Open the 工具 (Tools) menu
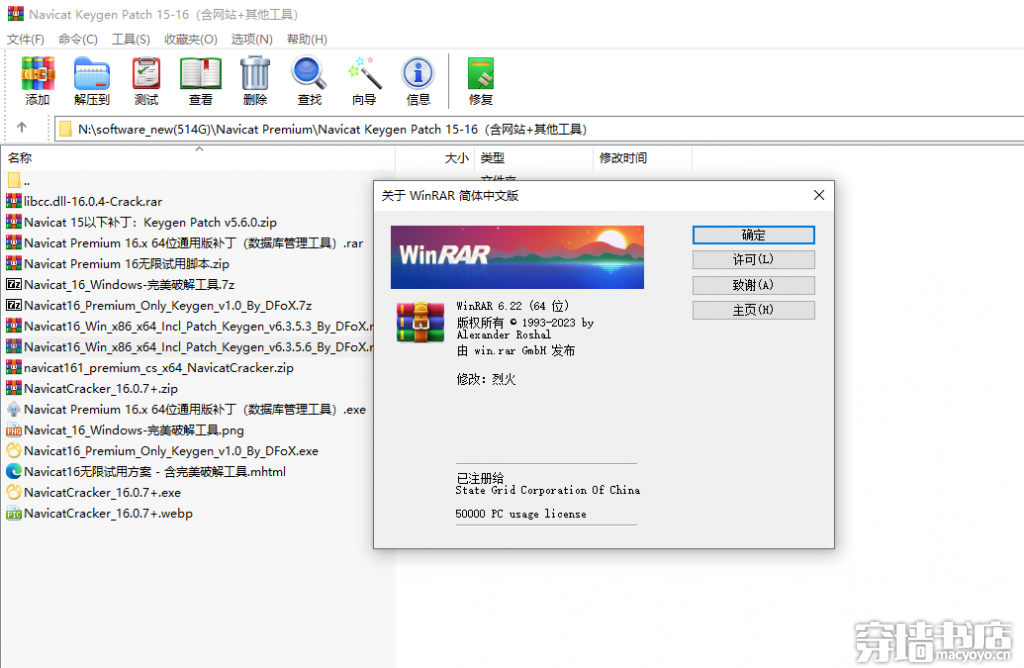The width and height of the screenshot is (1024, 668). pyautogui.click(x=130, y=39)
